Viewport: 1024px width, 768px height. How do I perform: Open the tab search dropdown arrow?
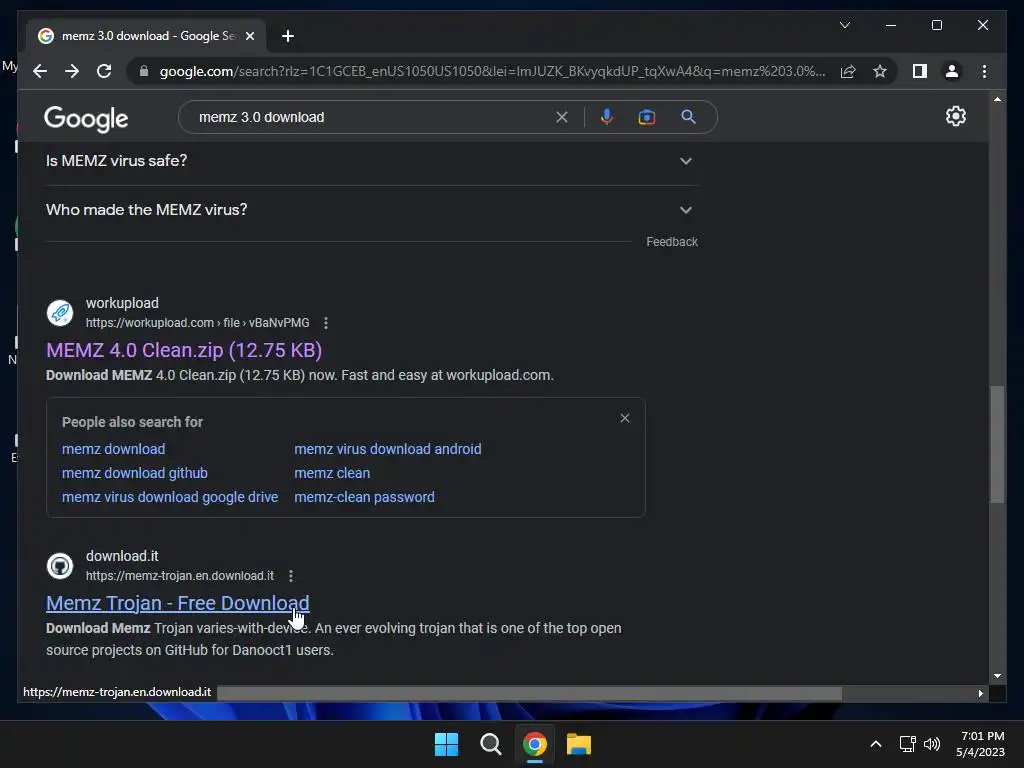(x=844, y=25)
